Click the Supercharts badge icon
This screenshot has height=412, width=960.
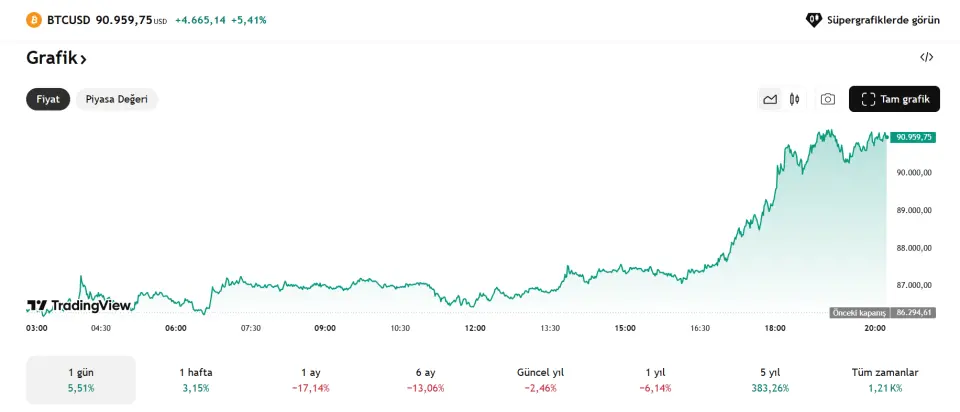[x=814, y=20]
